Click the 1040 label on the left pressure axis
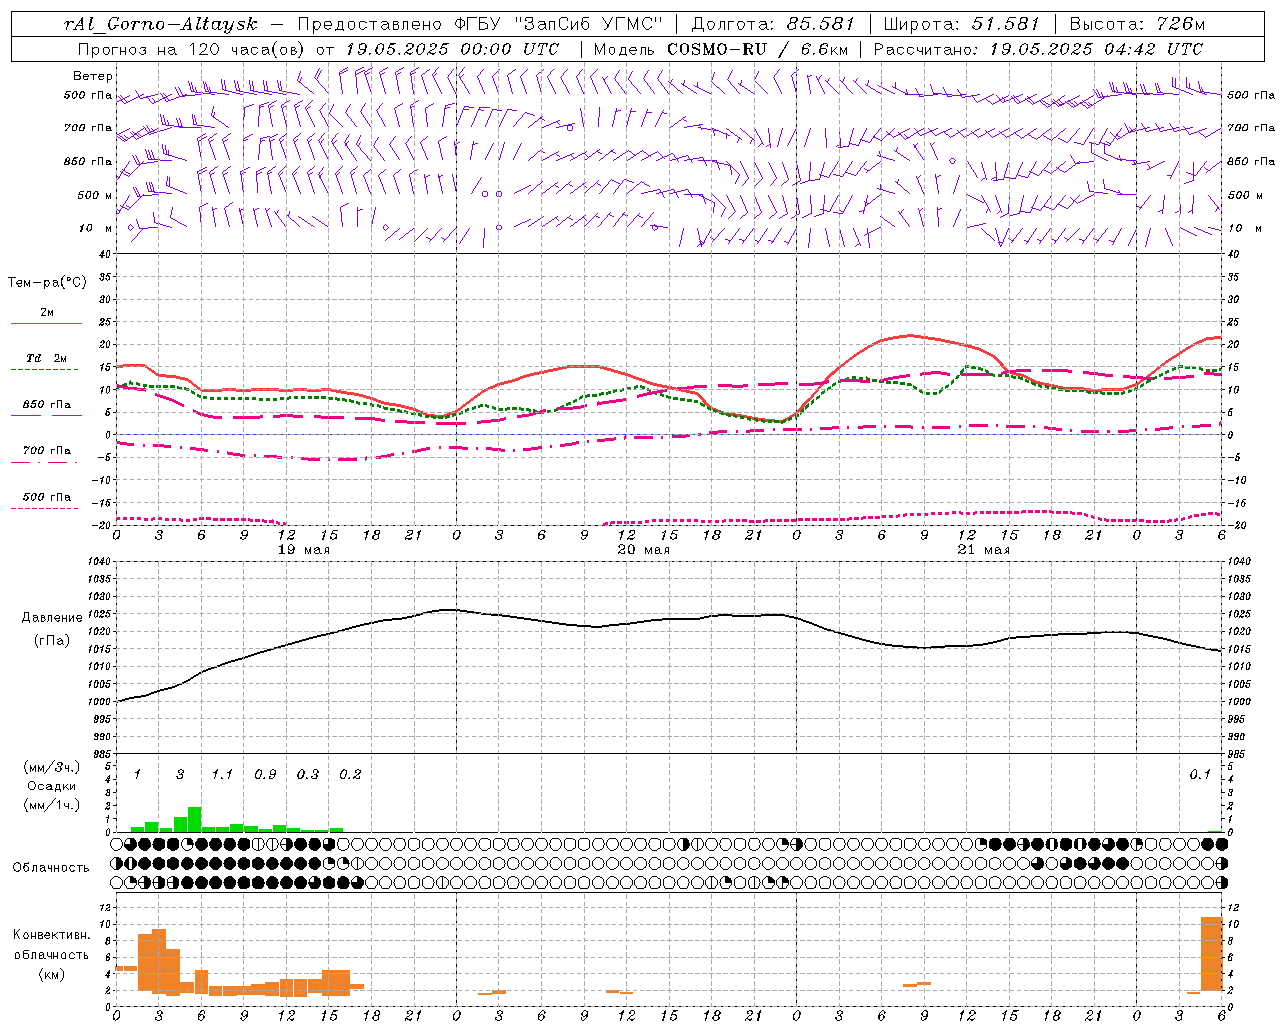Viewport: 1280px width, 1024px height. [x=97, y=562]
